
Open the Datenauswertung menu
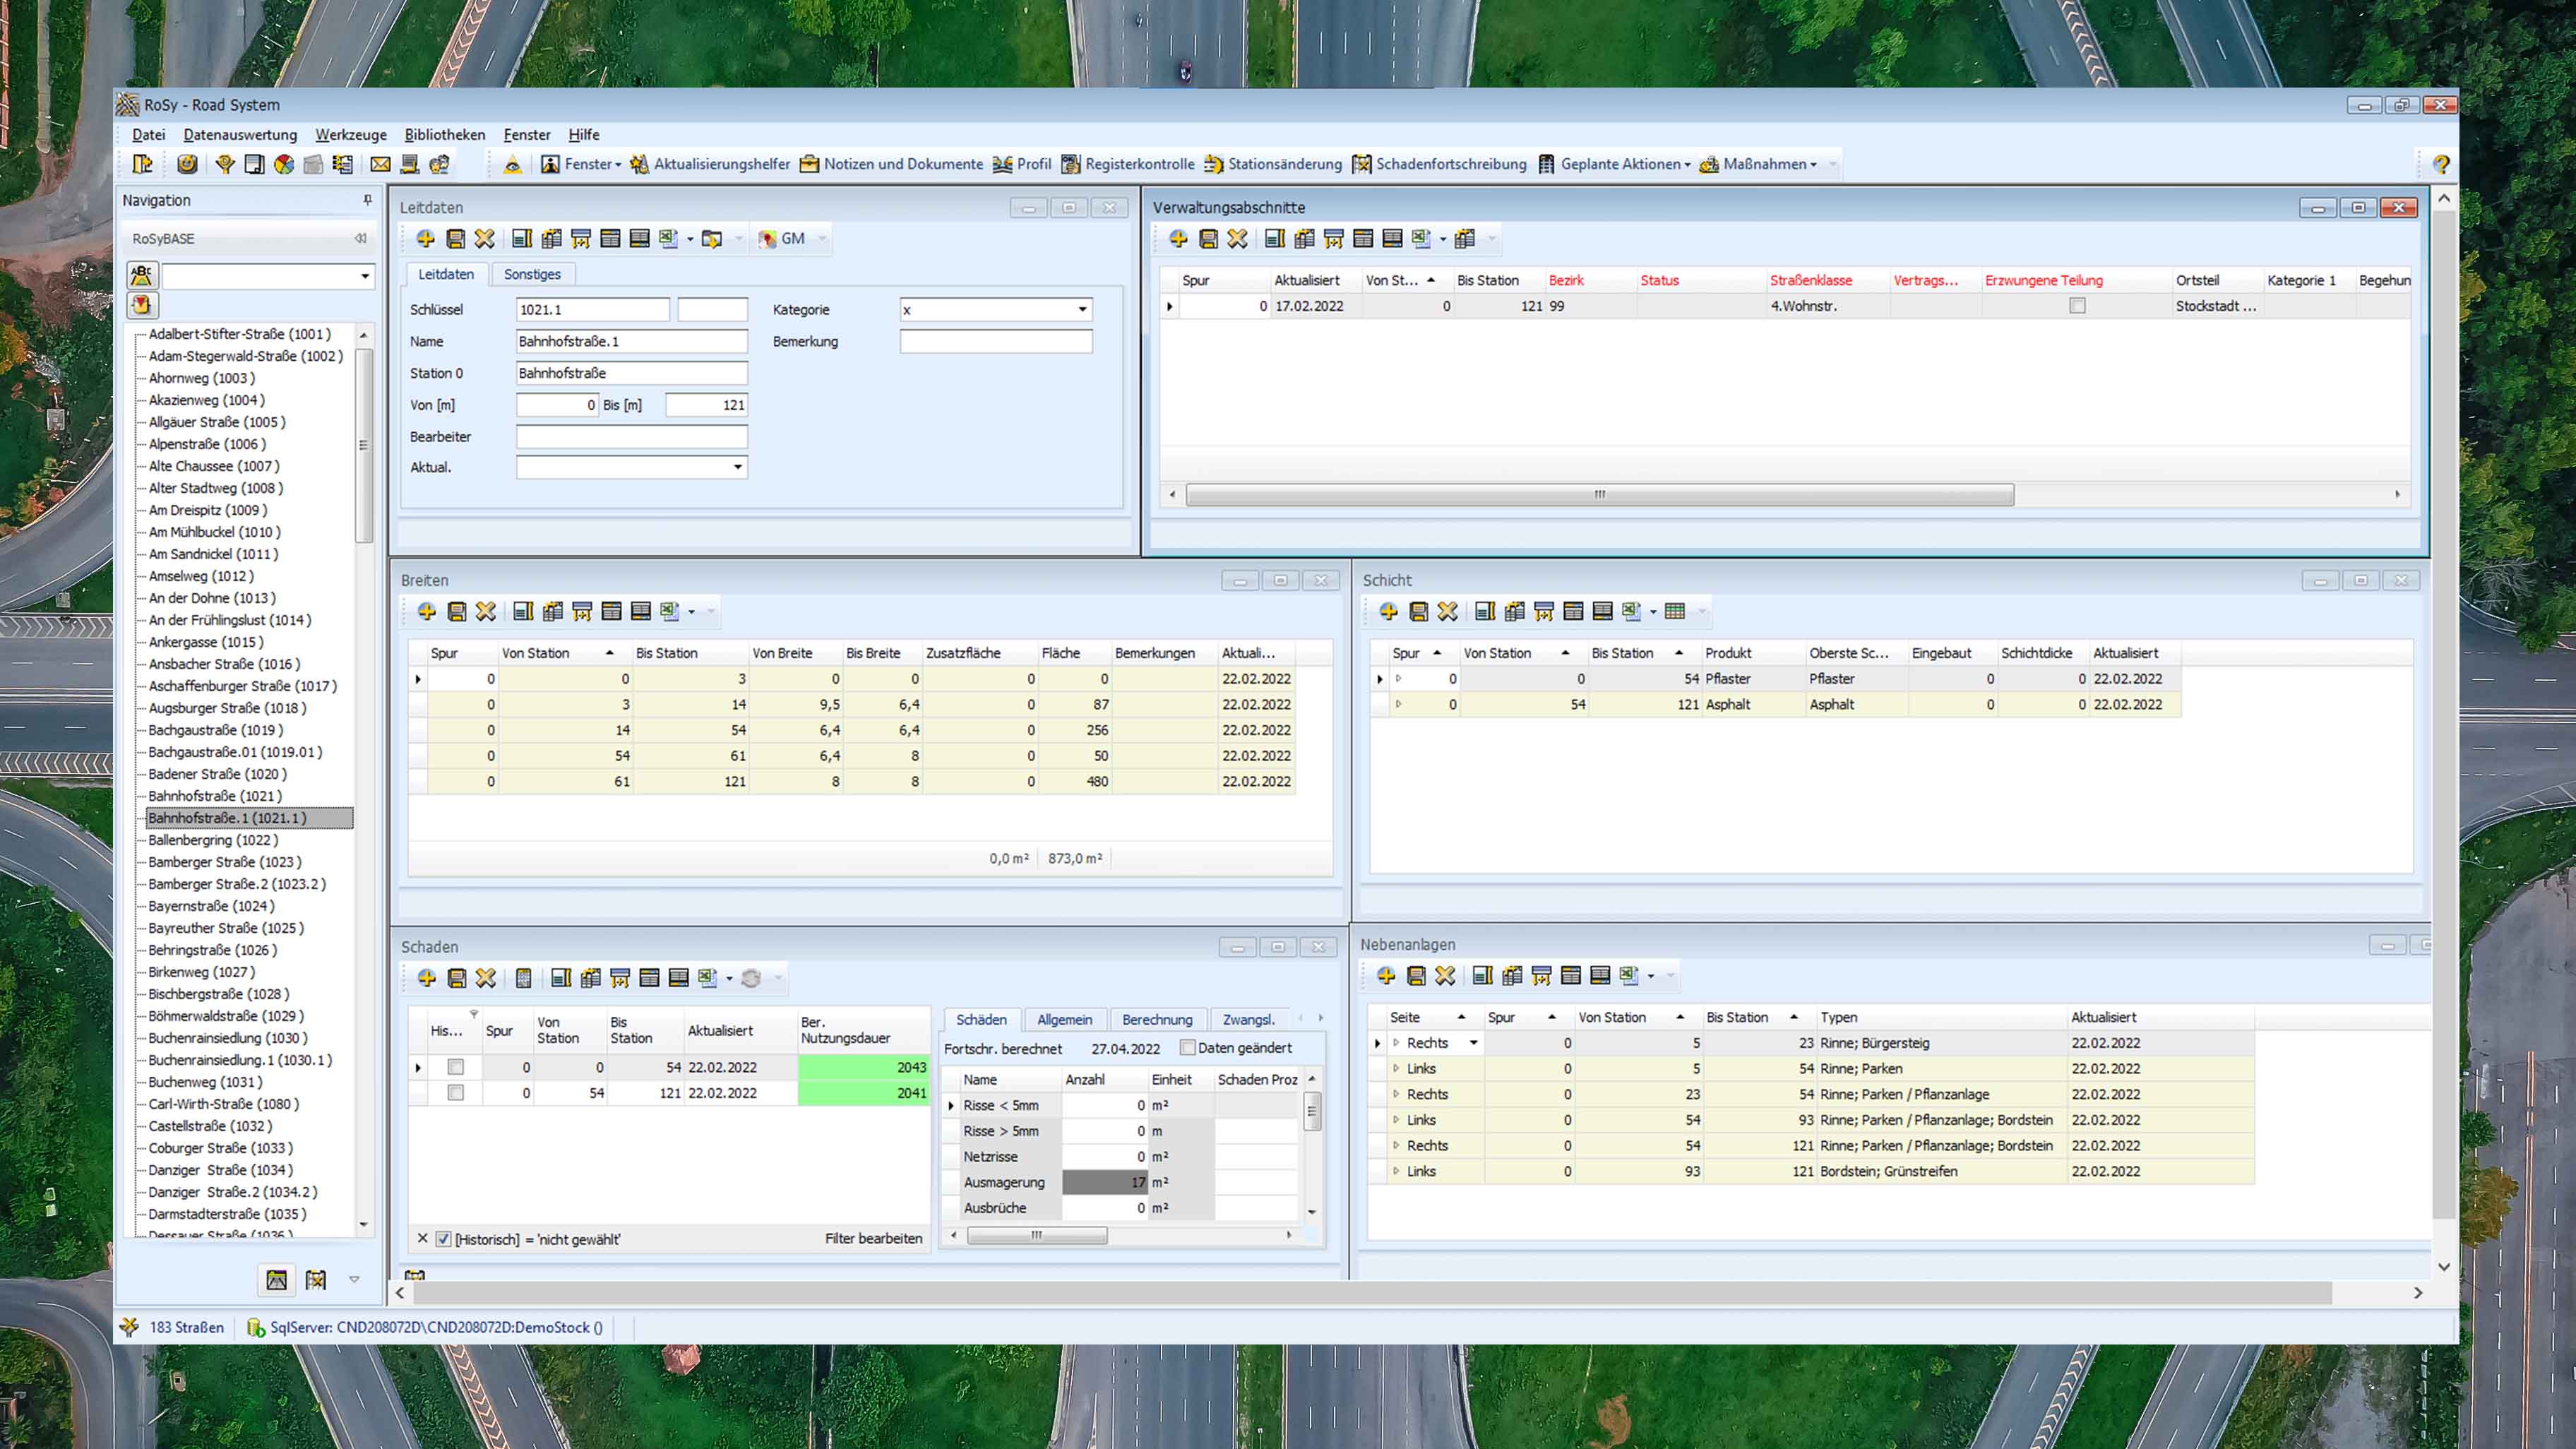[240, 135]
